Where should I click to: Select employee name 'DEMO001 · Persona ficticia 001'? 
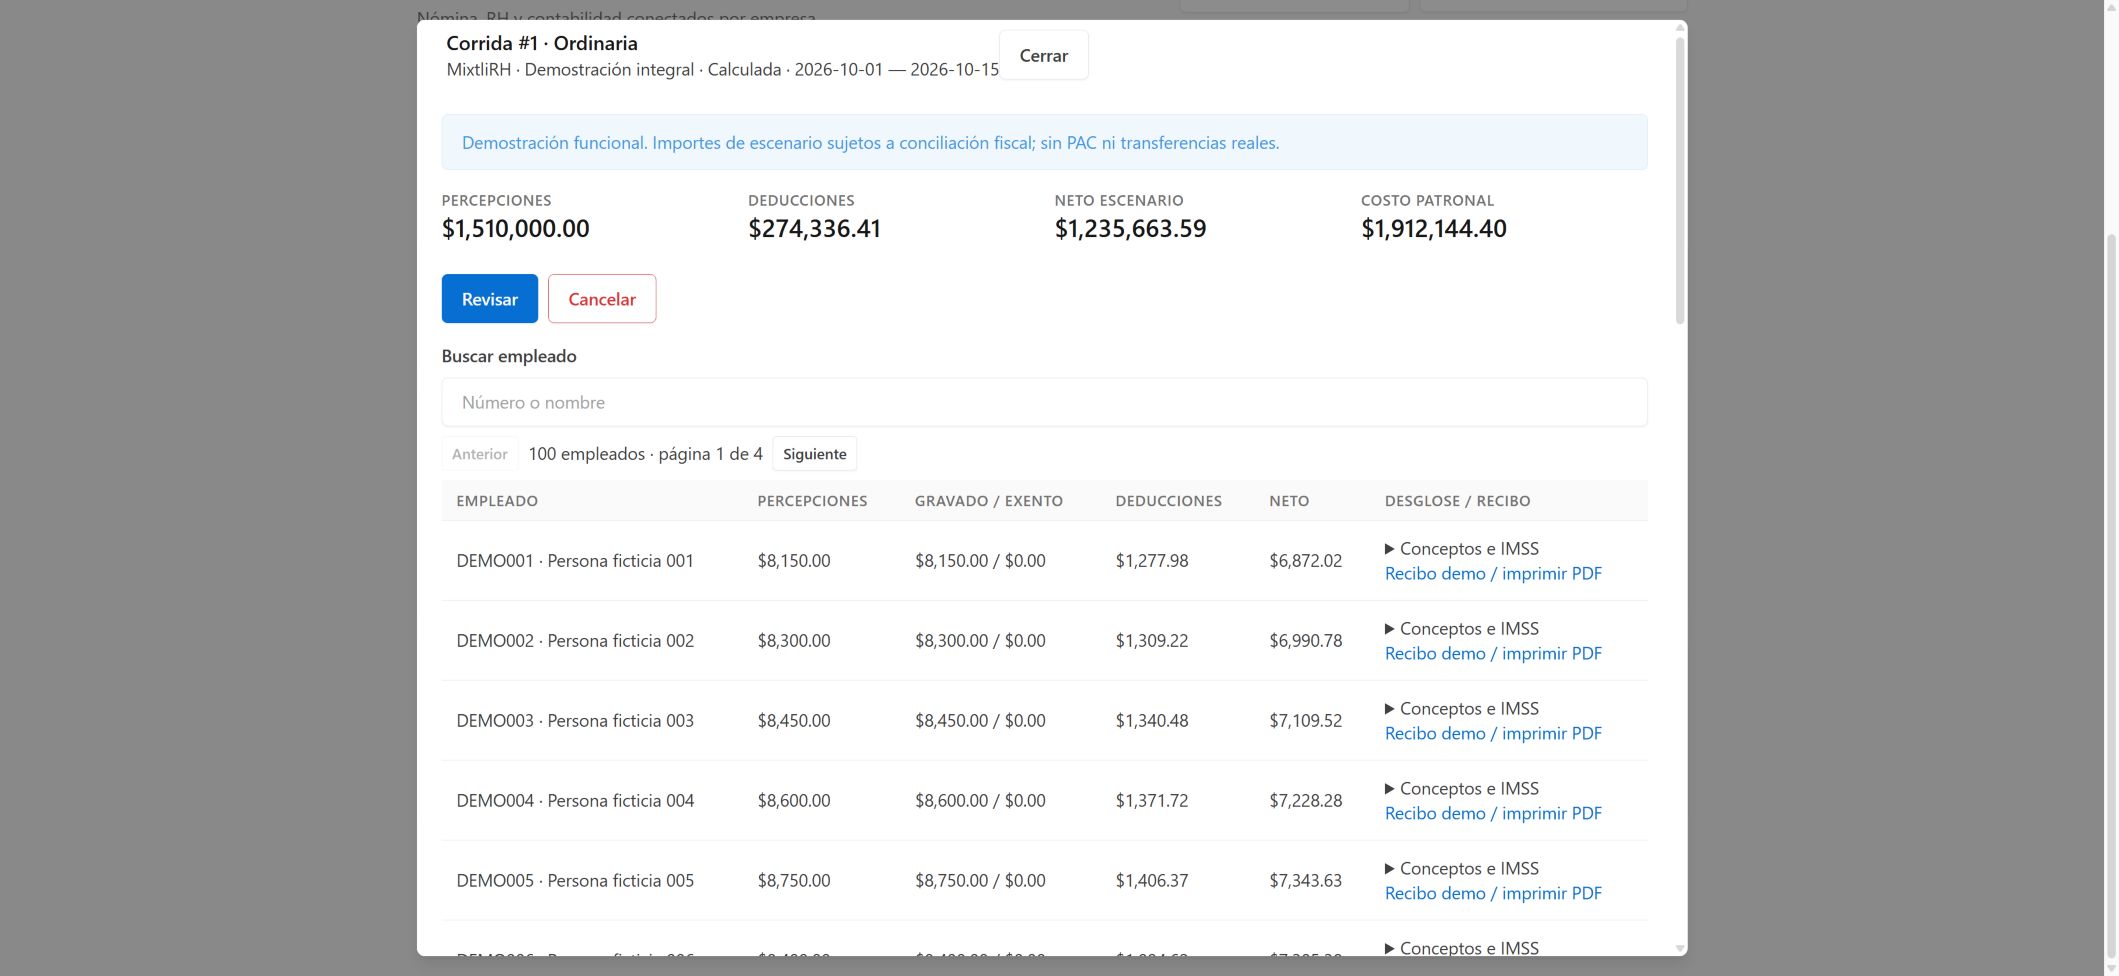coord(575,561)
